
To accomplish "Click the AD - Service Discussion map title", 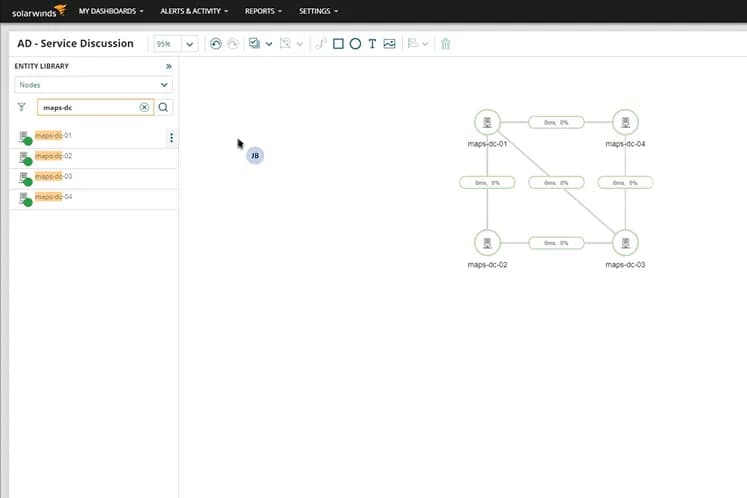I will click(x=75, y=43).
